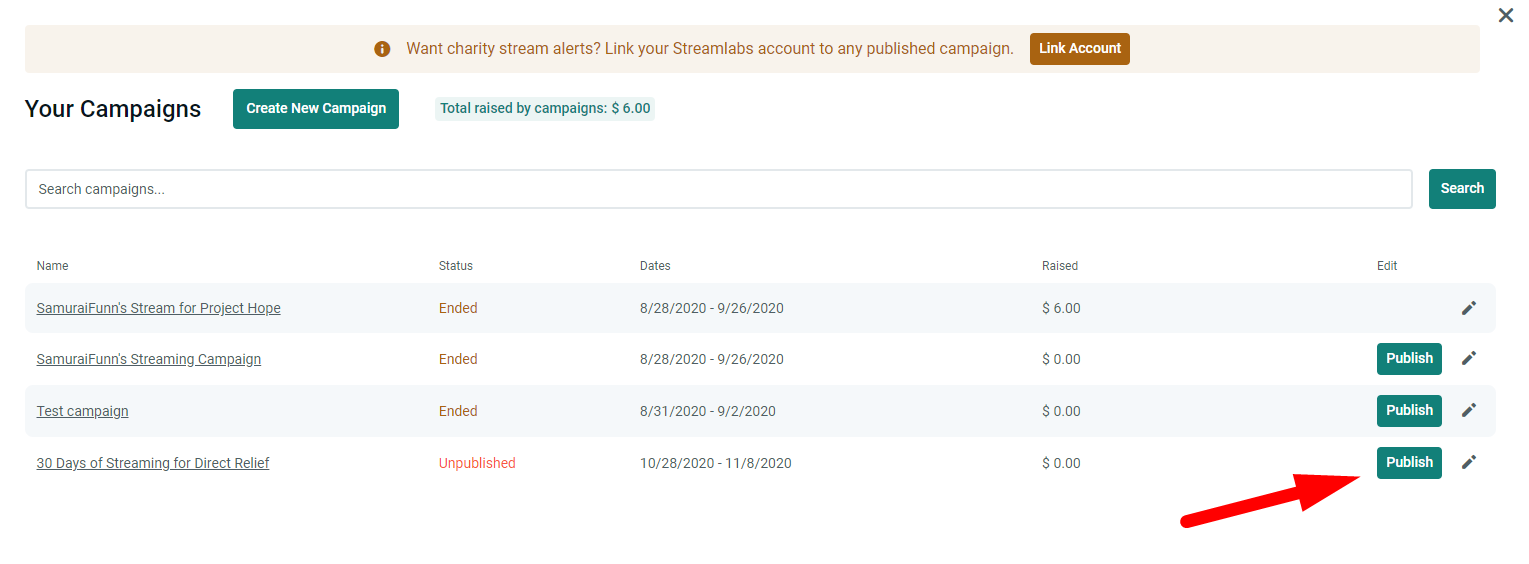Open the Test campaign link
1529x564 pixels.
(83, 411)
